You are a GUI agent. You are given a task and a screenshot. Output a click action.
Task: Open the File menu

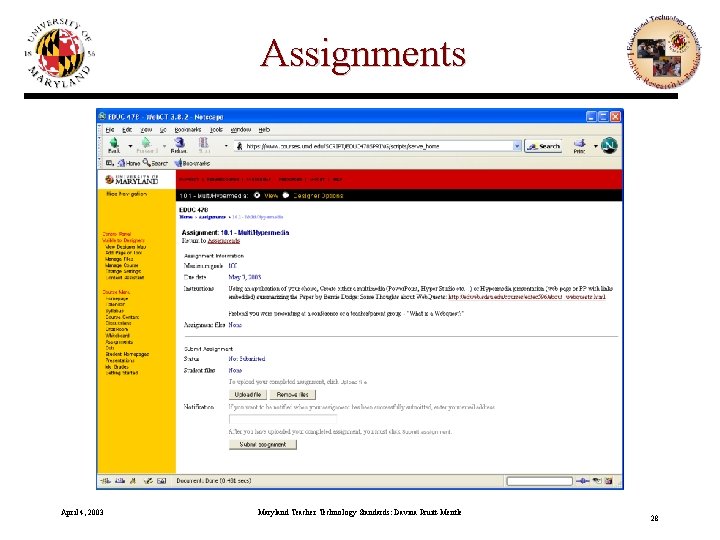[x=110, y=130]
